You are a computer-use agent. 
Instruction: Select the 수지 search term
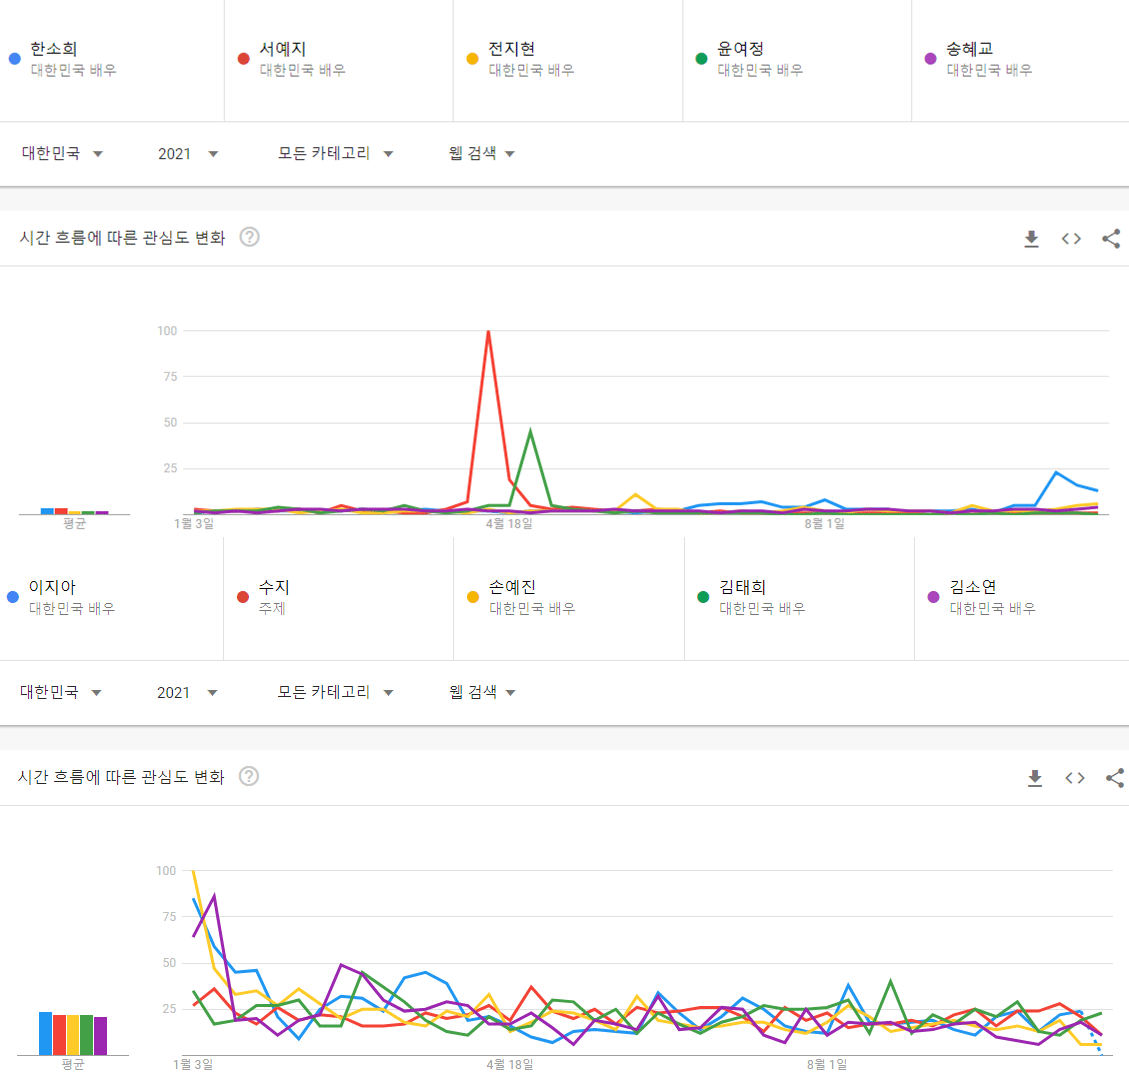click(x=274, y=587)
